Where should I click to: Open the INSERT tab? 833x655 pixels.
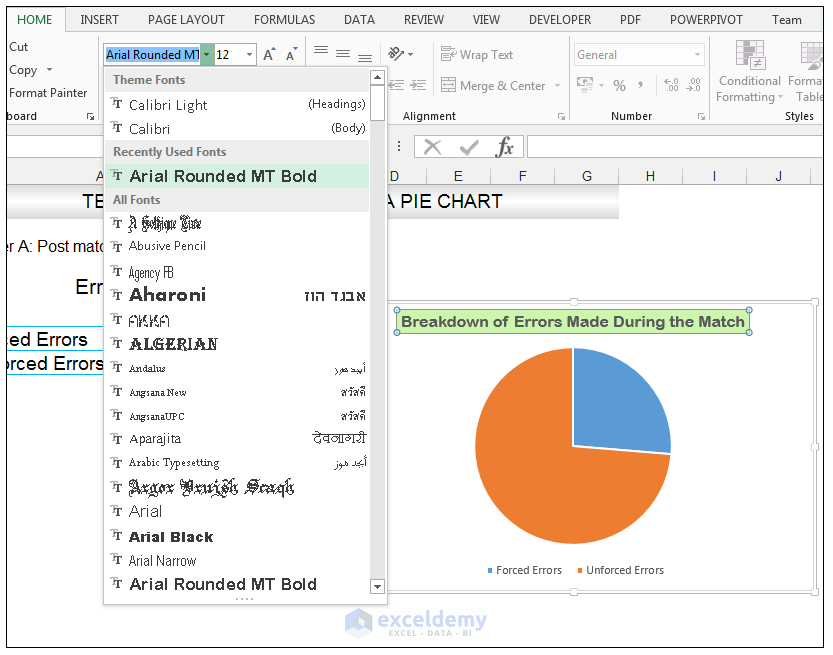pyautogui.click(x=99, y=20)
